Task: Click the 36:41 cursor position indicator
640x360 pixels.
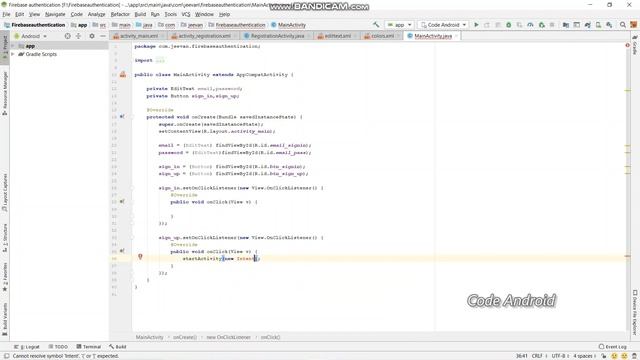Action: click(x=522, y=356)
